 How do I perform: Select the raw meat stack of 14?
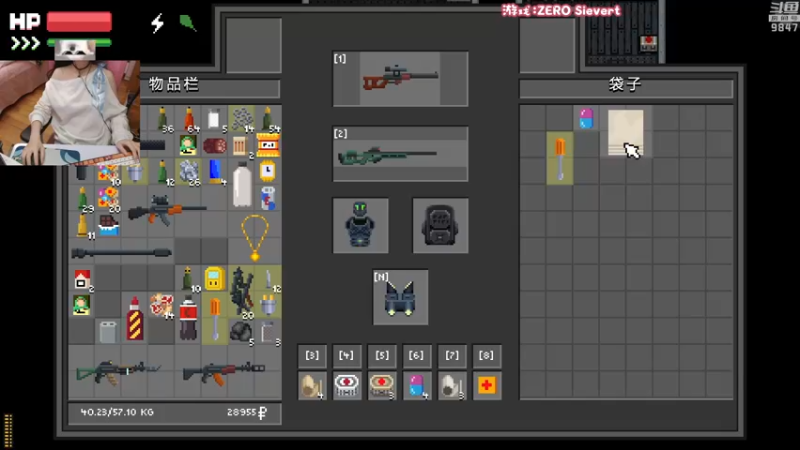point(162,305)
